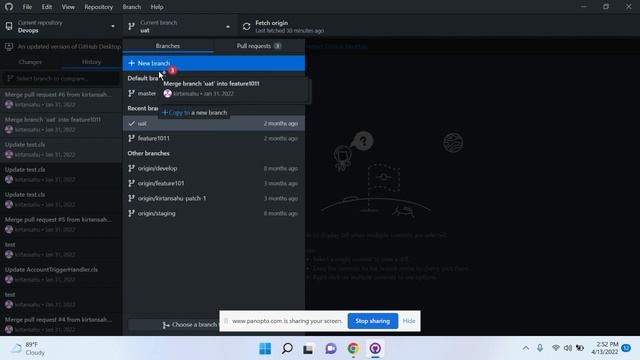Switch to the Branches tab
The image size is (640, 360).
click(168, 46)
